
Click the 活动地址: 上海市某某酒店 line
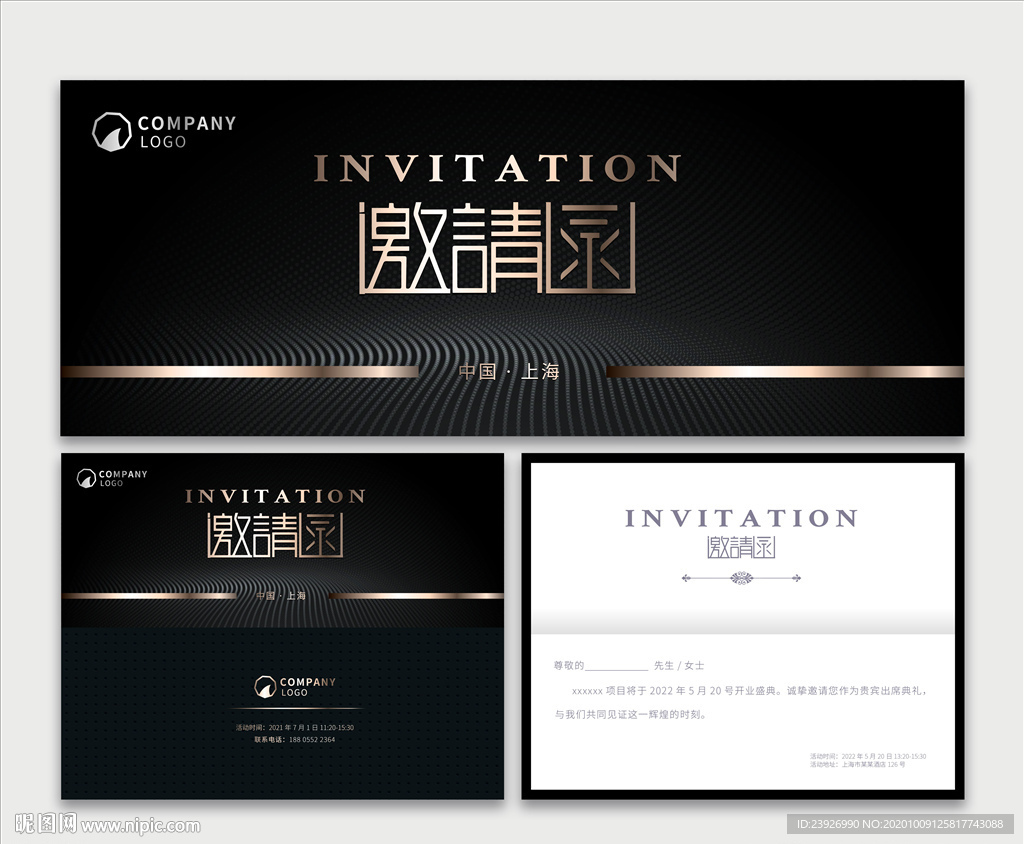pyautogui.click(x=857, y=764)
